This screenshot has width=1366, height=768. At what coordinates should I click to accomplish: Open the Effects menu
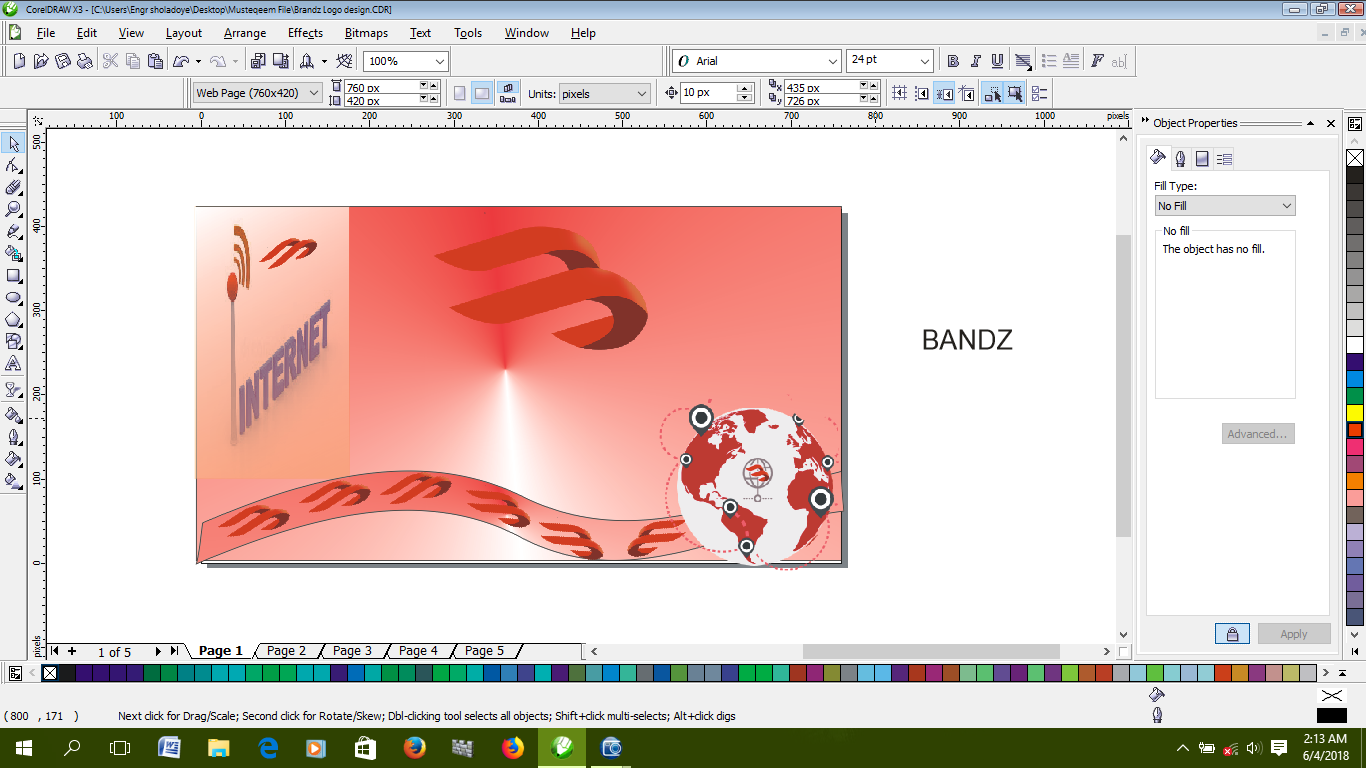(305, 33)
